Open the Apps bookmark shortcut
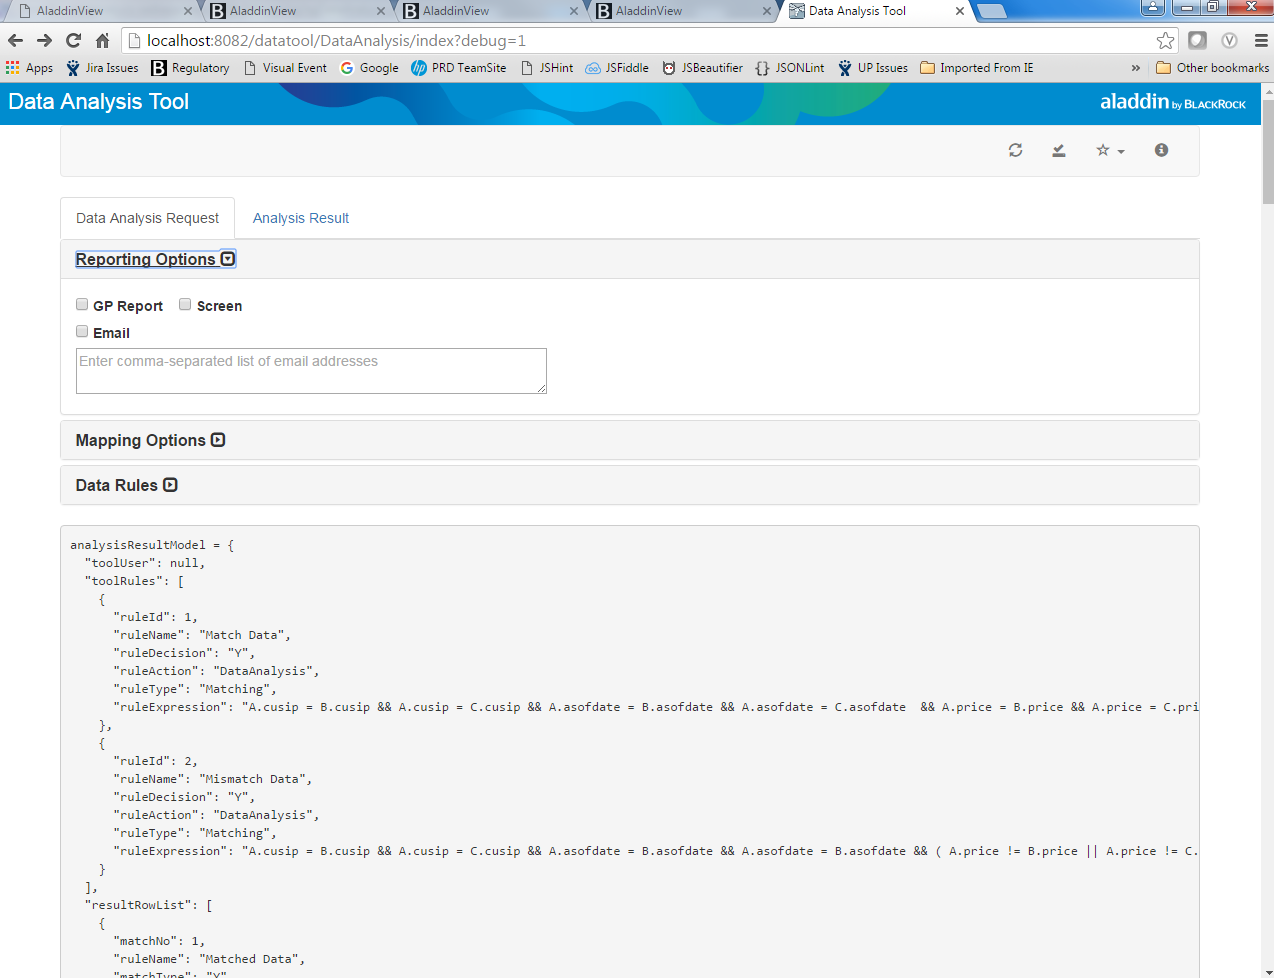 tap(29, 68)
